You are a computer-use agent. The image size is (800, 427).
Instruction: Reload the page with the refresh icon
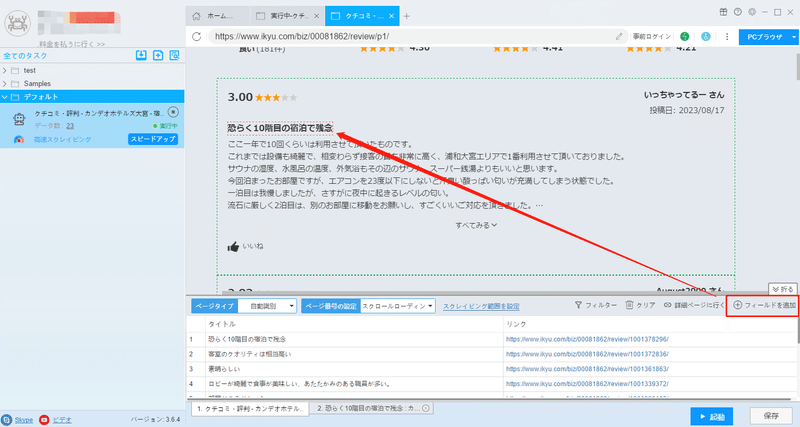click(196, 36)
